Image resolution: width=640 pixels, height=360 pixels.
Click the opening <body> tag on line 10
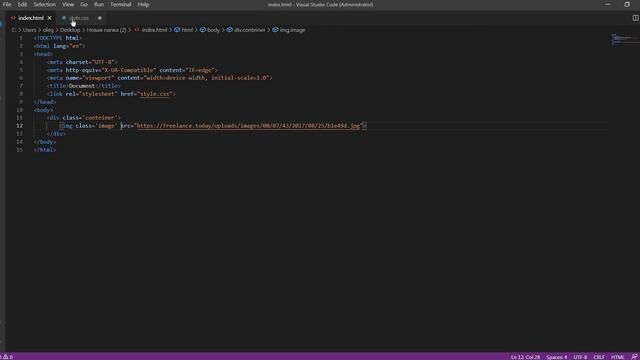(43, 110)
